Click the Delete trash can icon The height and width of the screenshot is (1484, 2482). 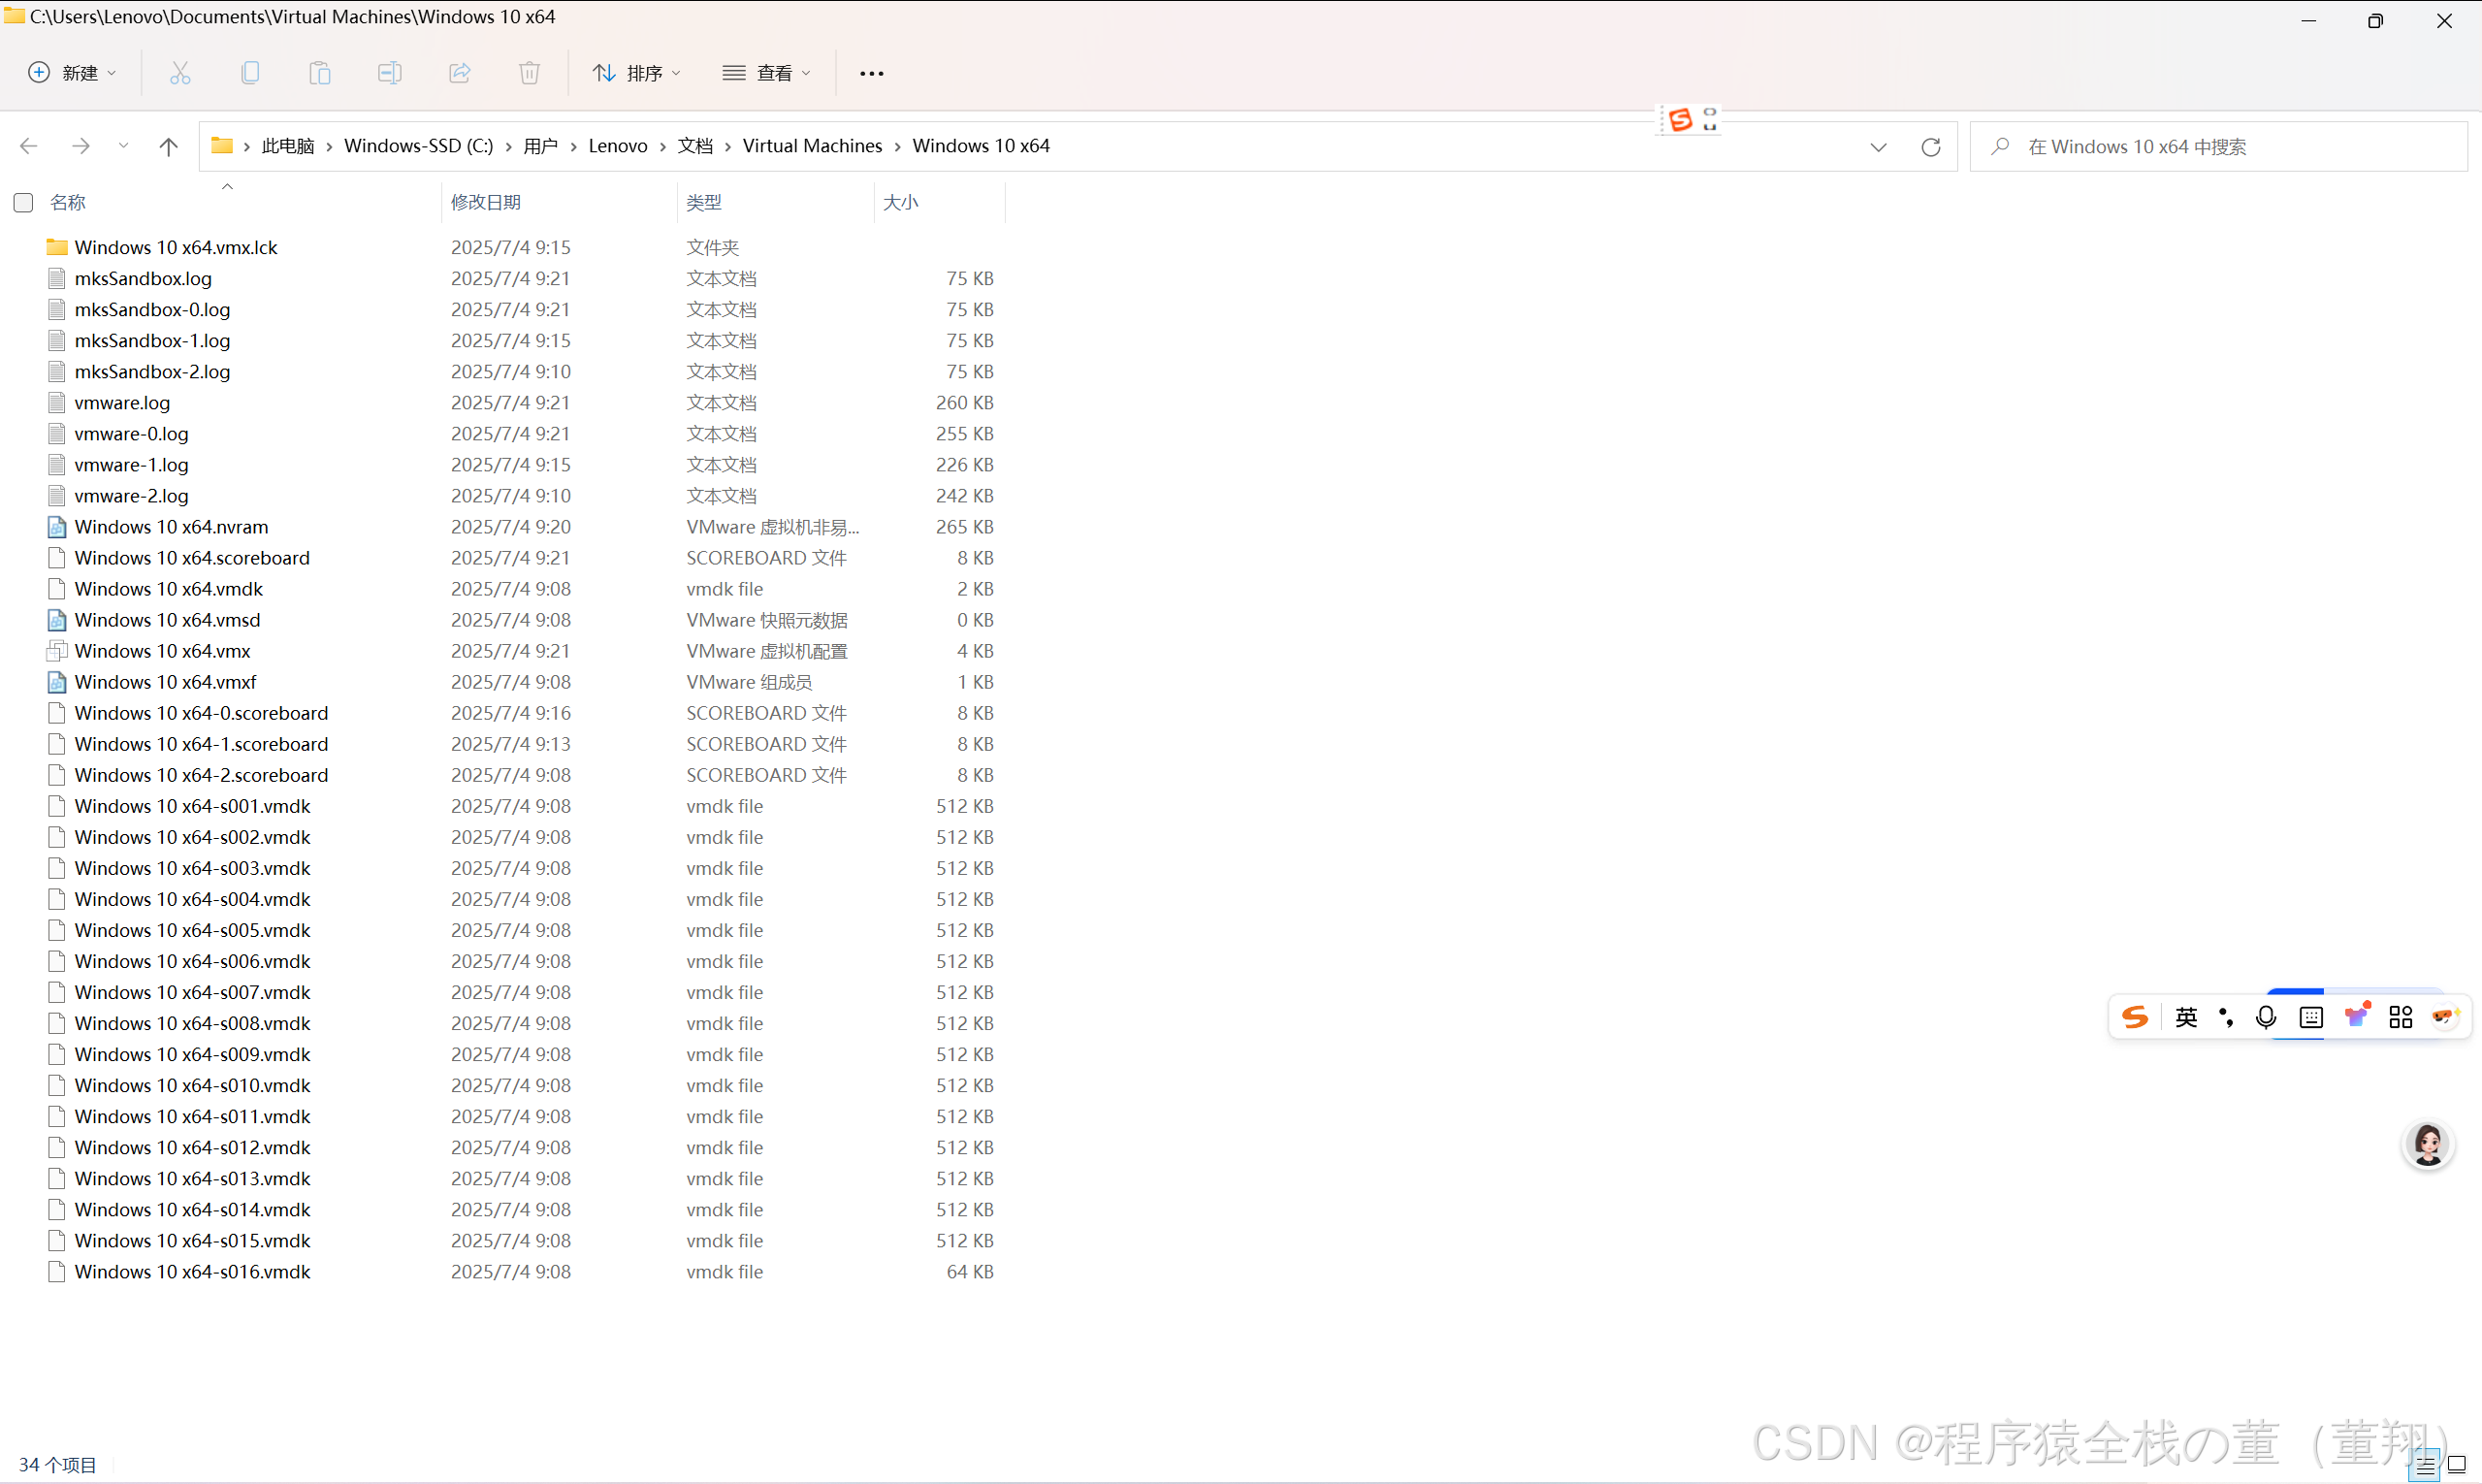tap(530, 73)
